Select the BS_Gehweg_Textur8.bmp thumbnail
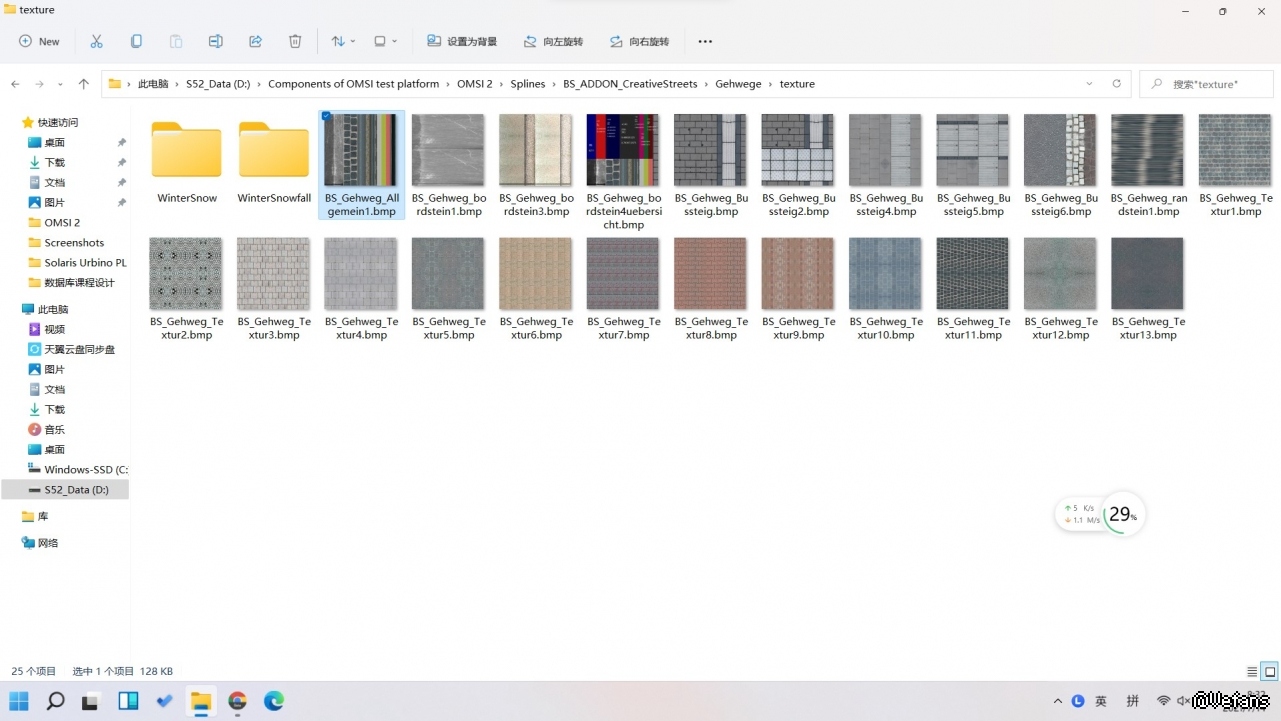 point(711,274)
